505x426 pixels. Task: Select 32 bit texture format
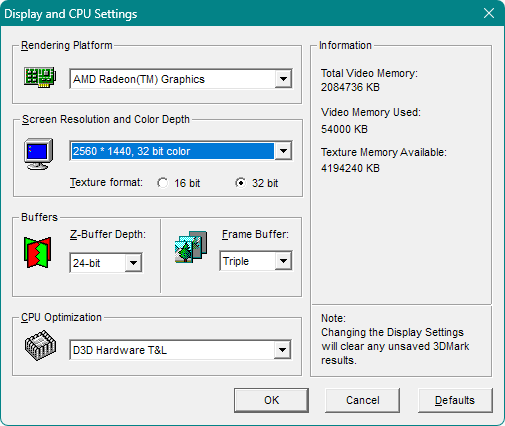click(240, 183)
